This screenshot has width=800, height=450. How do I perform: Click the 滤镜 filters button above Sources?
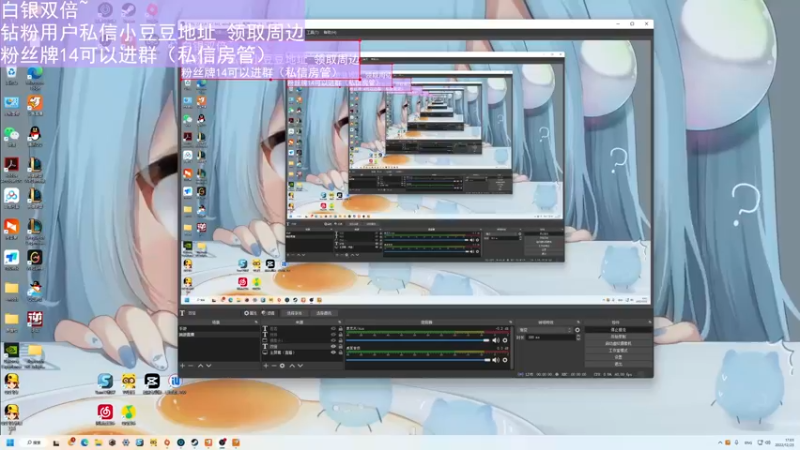[x=269, y=313]
